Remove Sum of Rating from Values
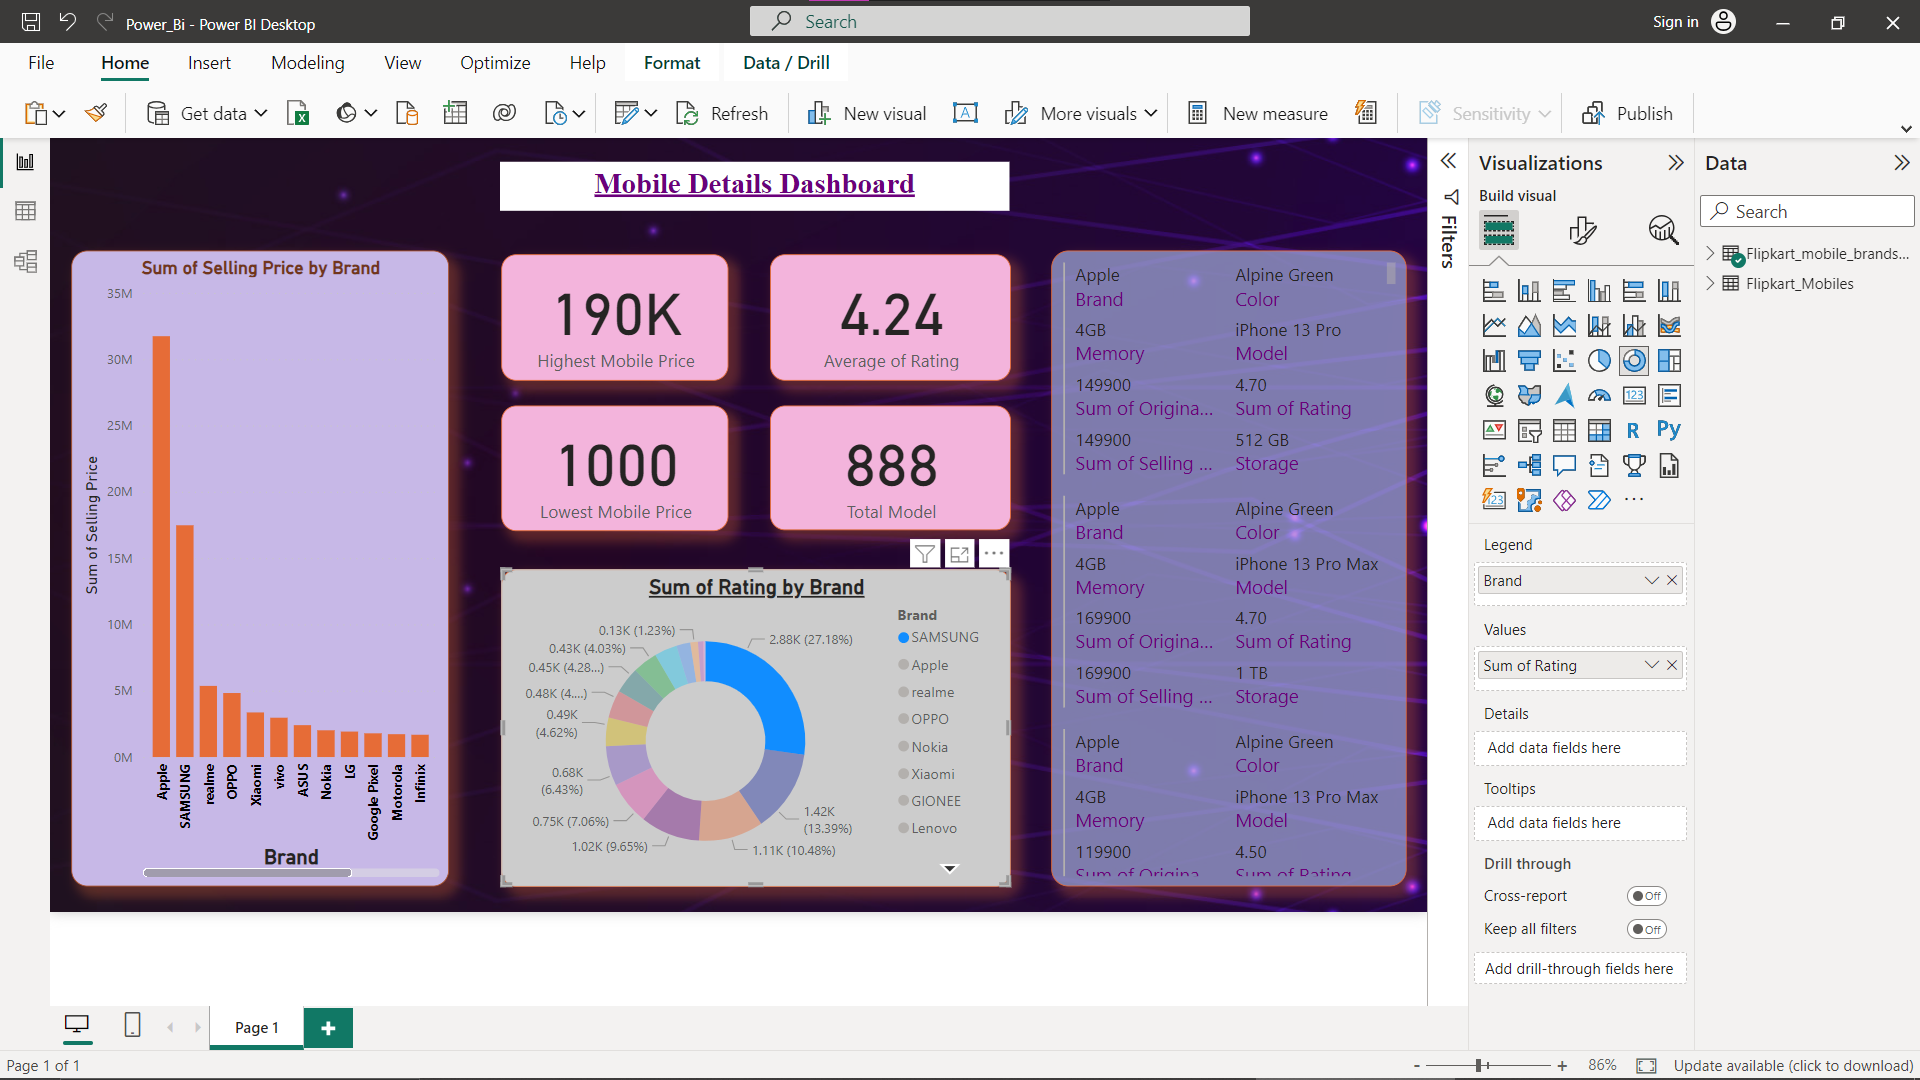Screen dimensions: 1920x1080 (1671, 664)
